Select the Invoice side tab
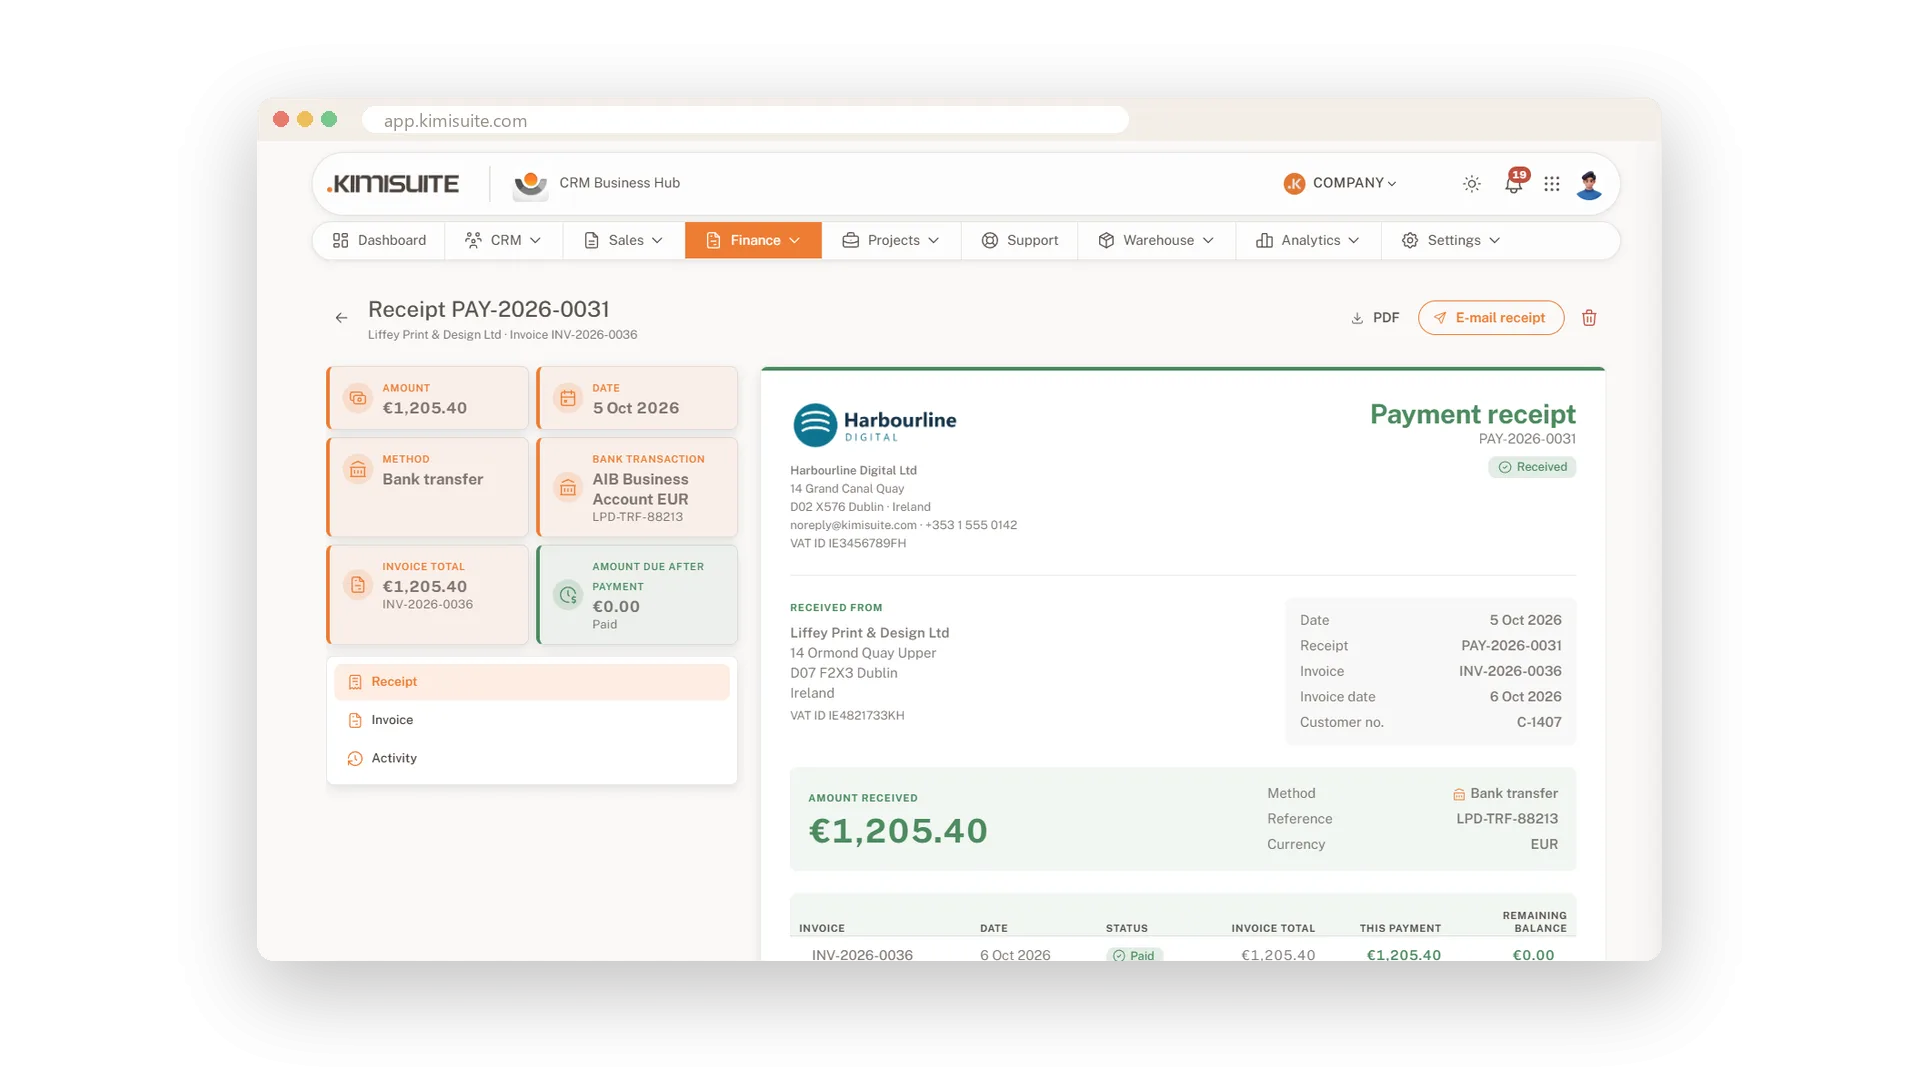Screen dimensions: 1920x1080 [531, 720]
